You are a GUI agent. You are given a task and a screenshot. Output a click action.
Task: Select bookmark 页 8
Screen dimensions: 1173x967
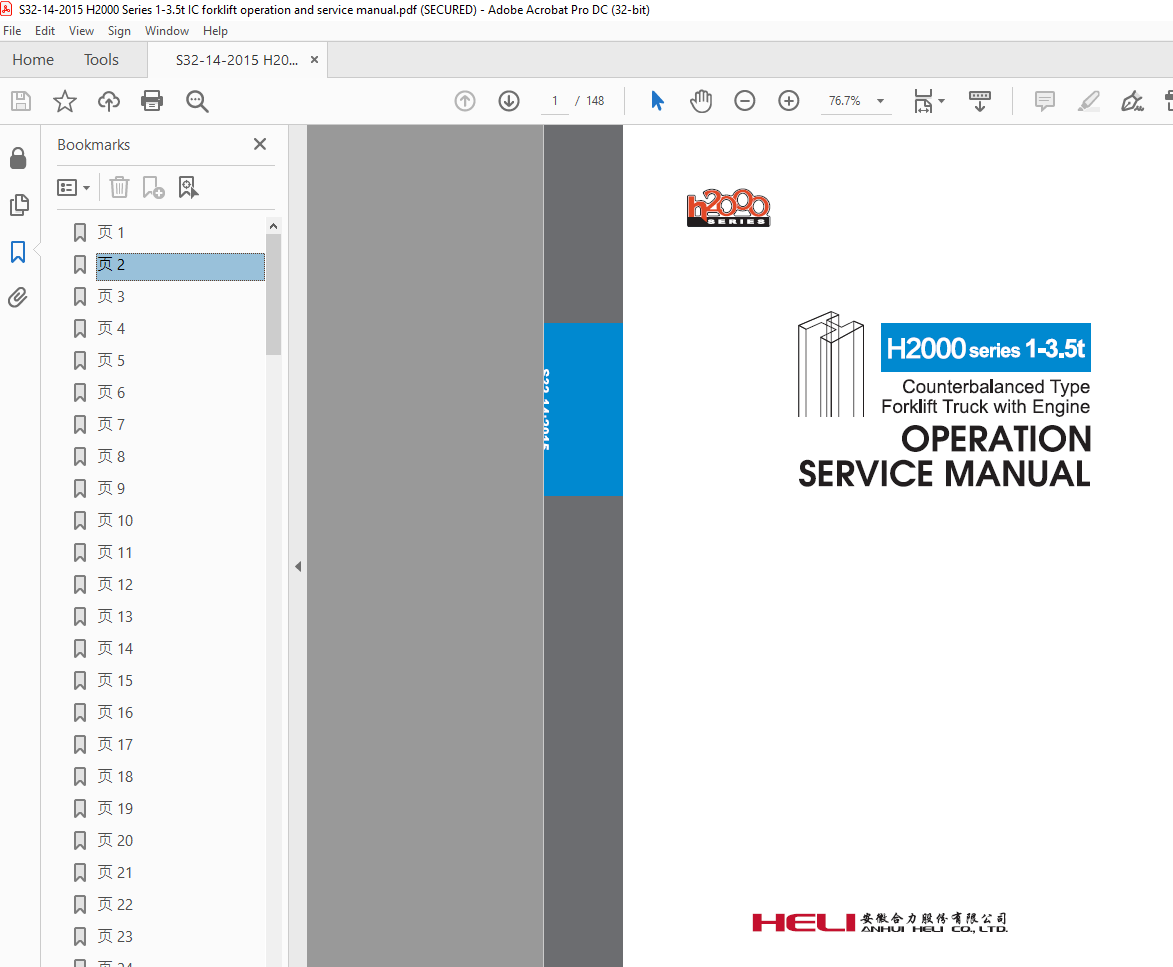tap(111, 456)
